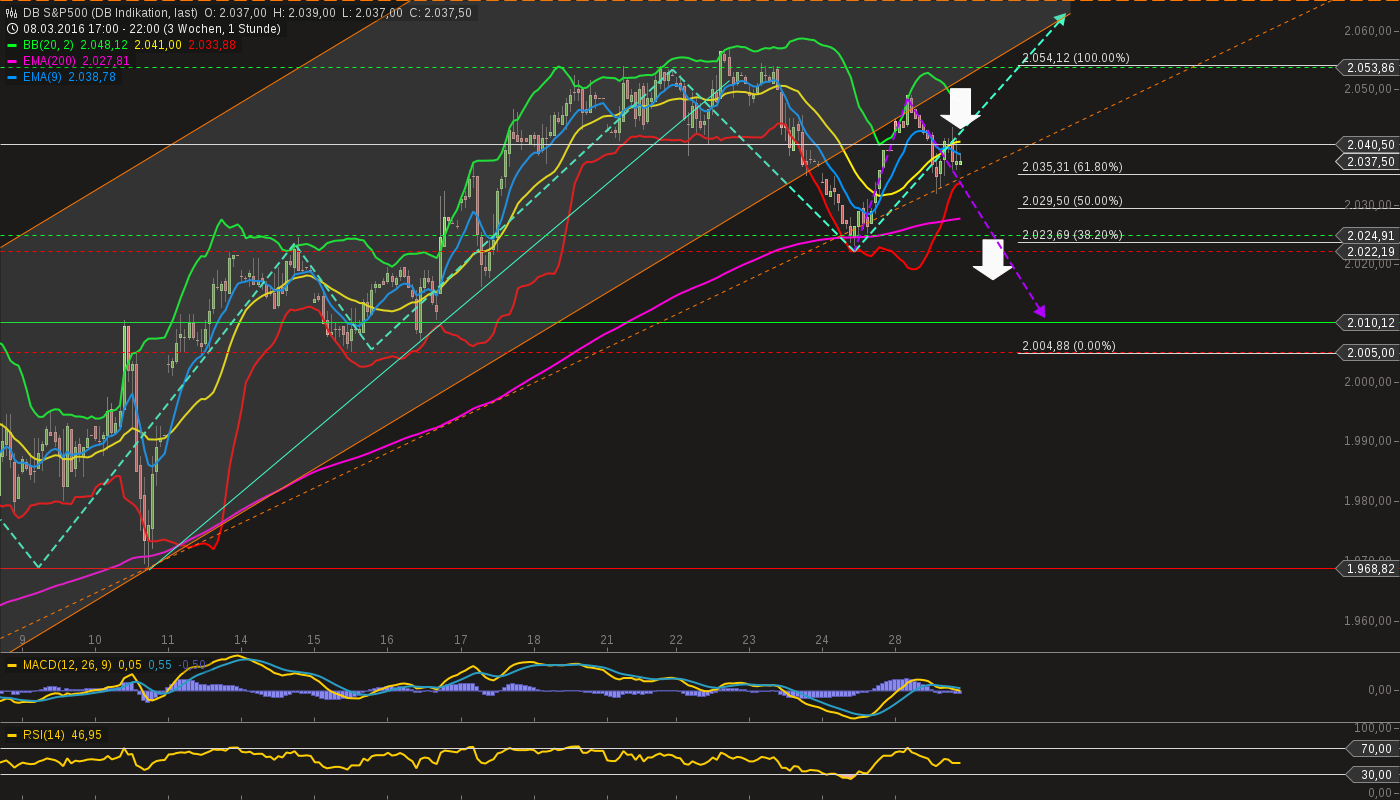Click the lower band value '2.033,88'
1400x800 pixels.
[x=212, y=45]
